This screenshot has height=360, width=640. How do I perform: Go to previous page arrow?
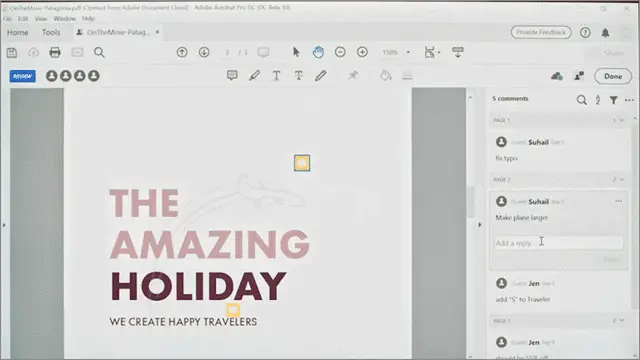coord(182,52)
